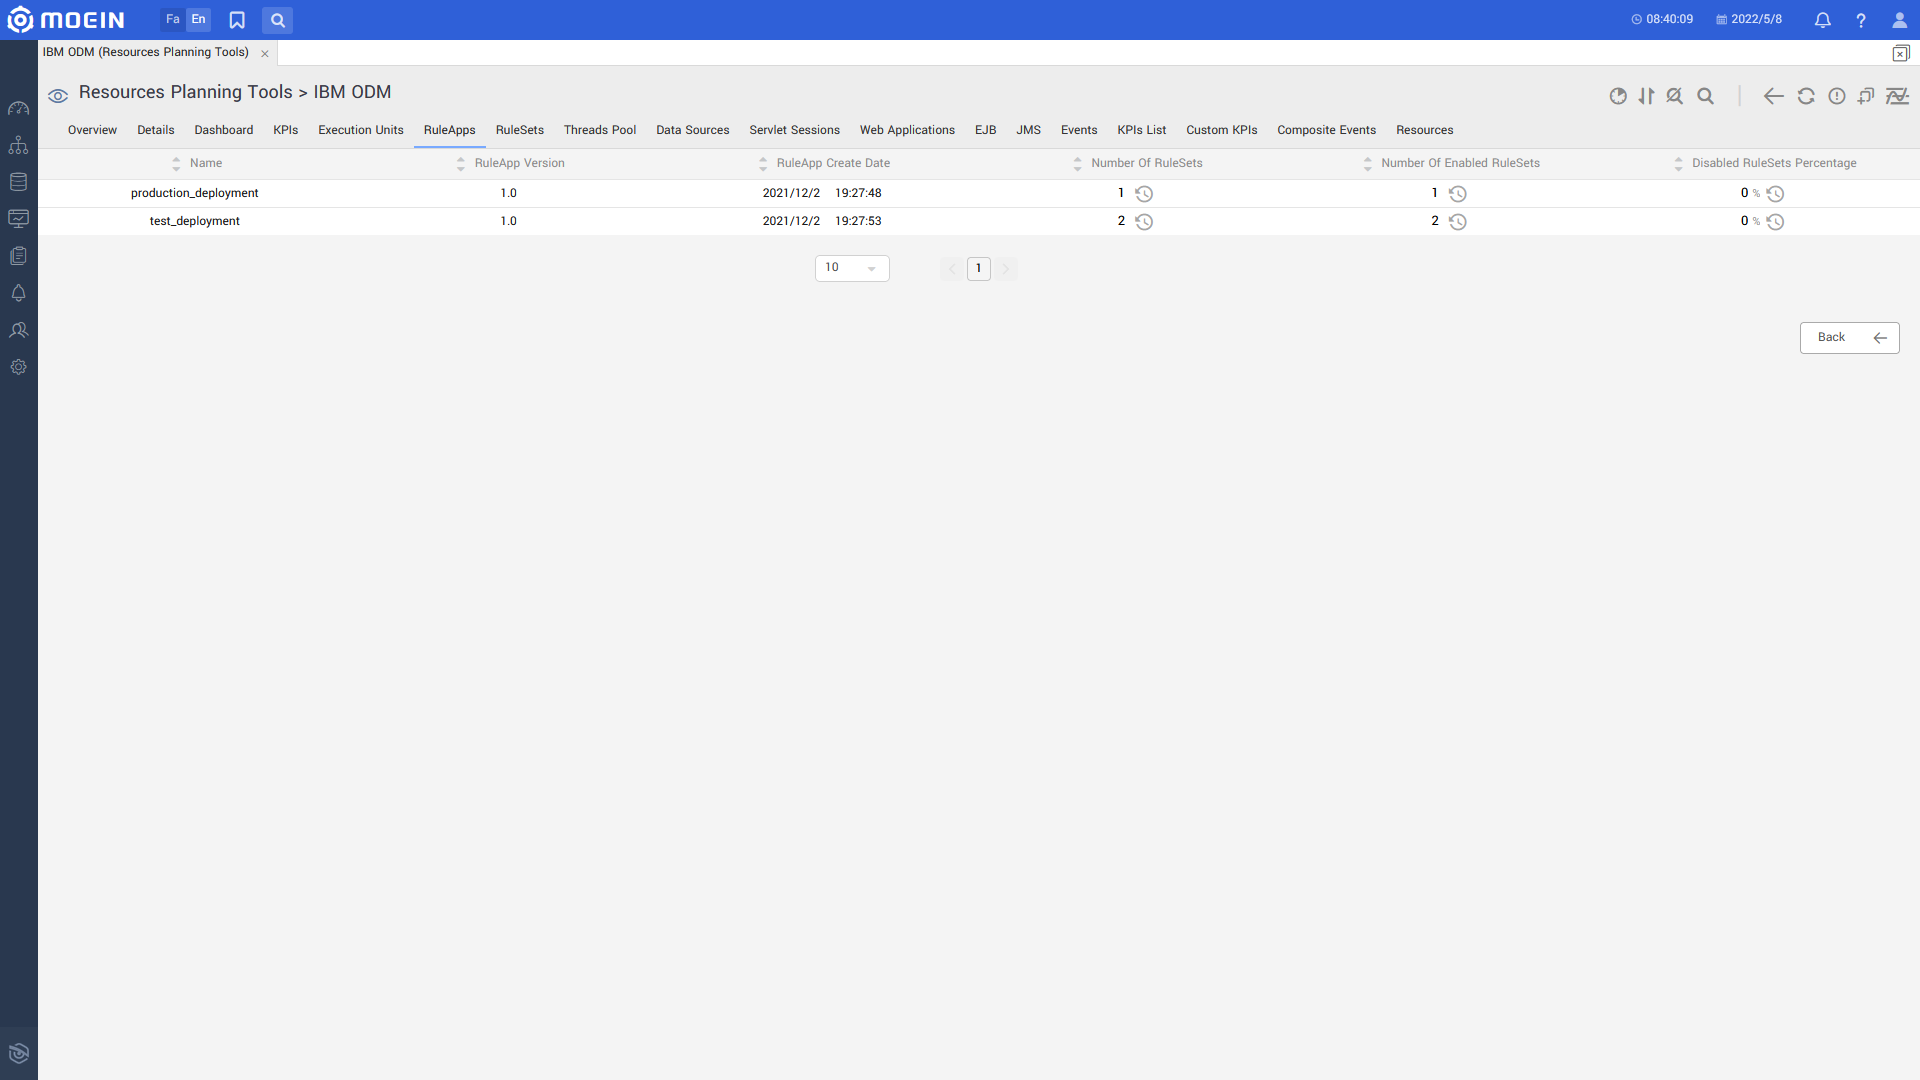This screenshot has height=1080, width=1920.
Task: Click the magnifier toolbar icon
Action: tap(1706, 96)
